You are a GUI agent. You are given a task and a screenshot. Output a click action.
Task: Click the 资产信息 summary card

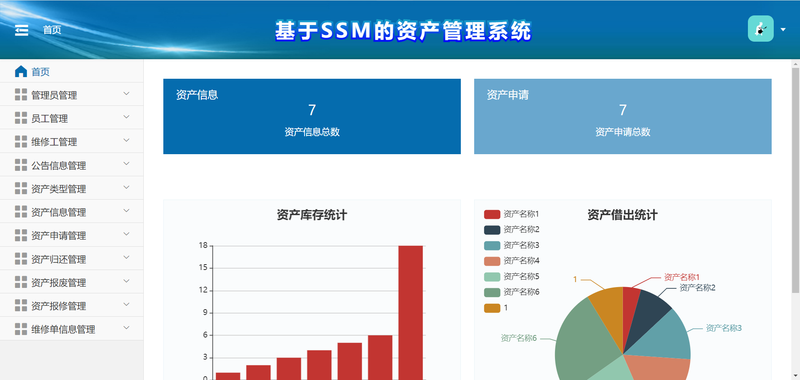pyautogui.click(x=312, y=116)
